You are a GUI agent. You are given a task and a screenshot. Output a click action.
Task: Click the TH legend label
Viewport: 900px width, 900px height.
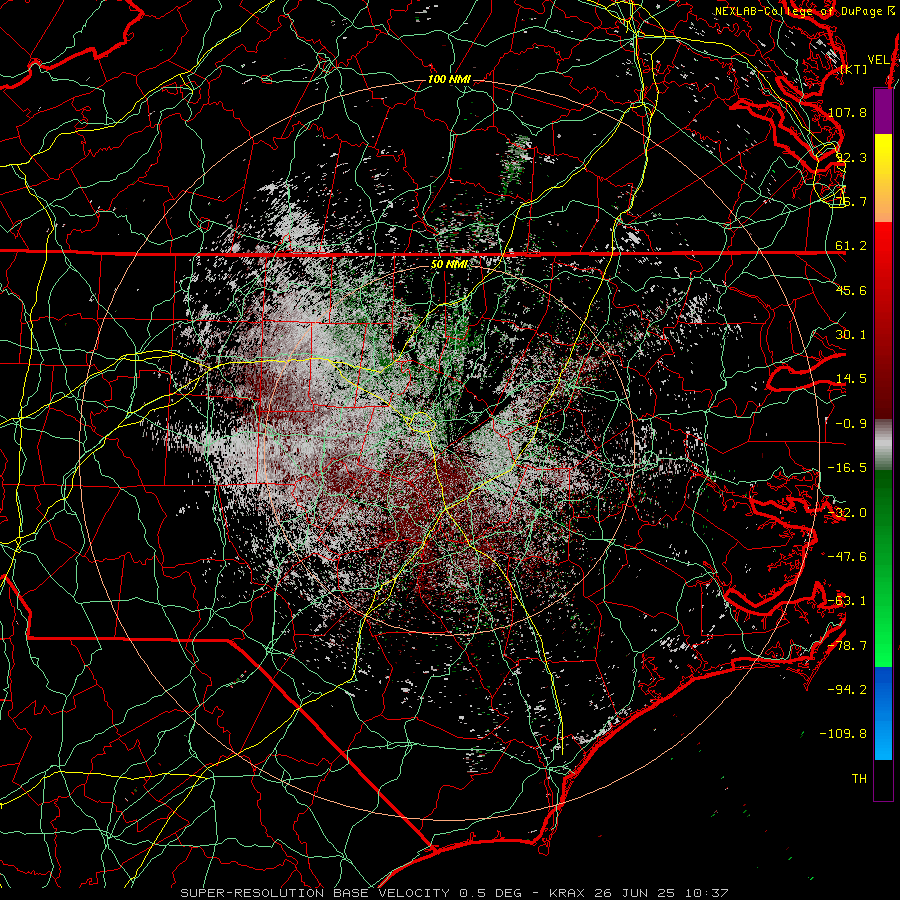[859, 779]
